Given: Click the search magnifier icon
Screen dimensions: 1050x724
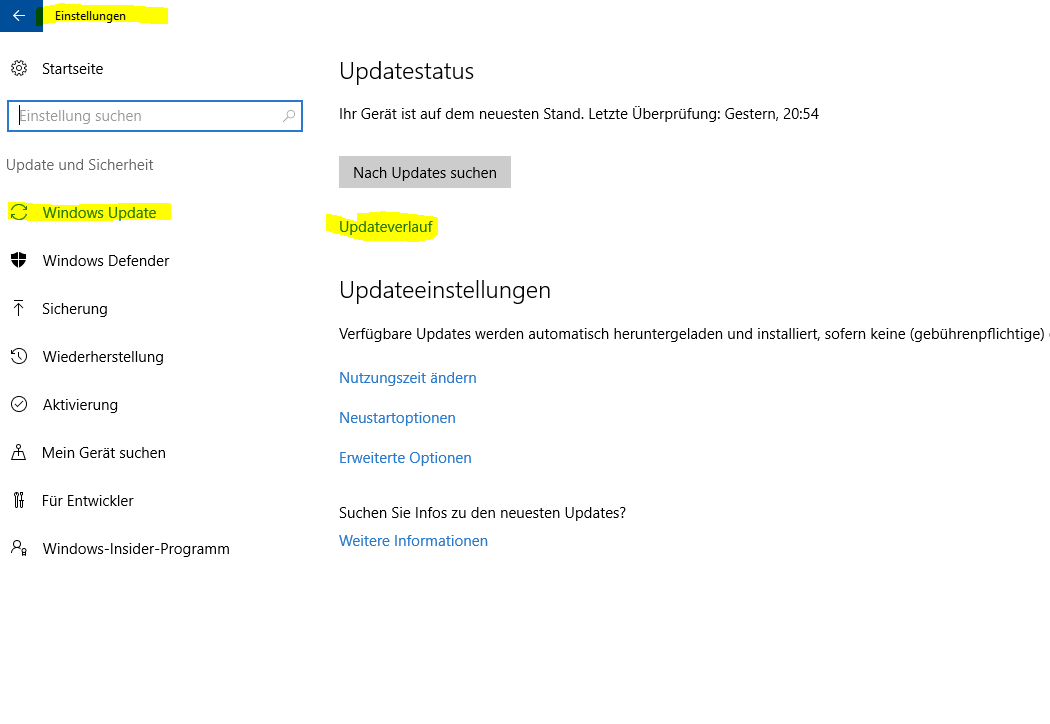Looking at the screenshot, I should [289, 116].
